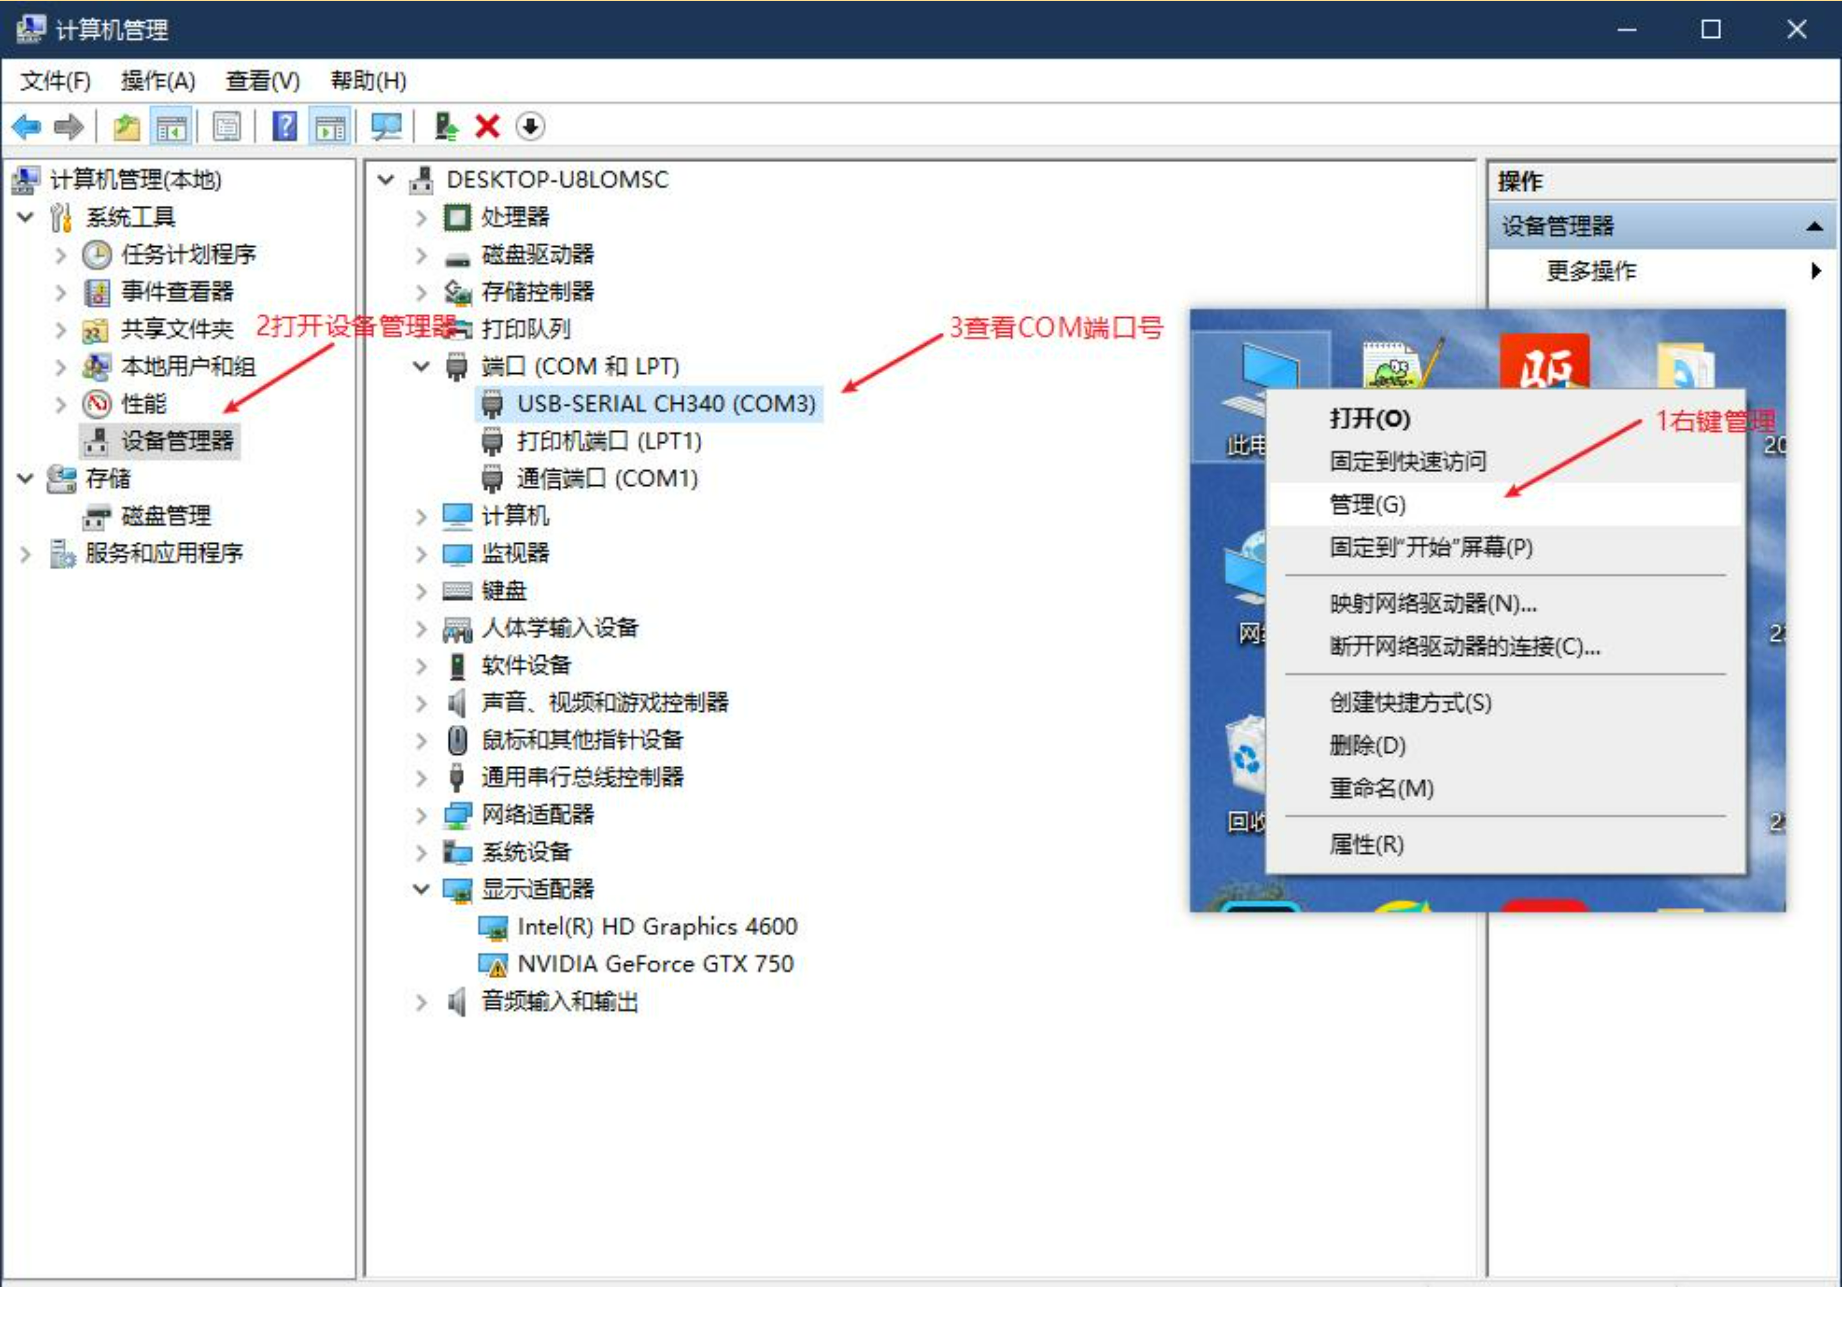Collapse the 显示适配器 node
Image resolution: width=1842 pixels, height=1324 pixels.
[421, 889]
